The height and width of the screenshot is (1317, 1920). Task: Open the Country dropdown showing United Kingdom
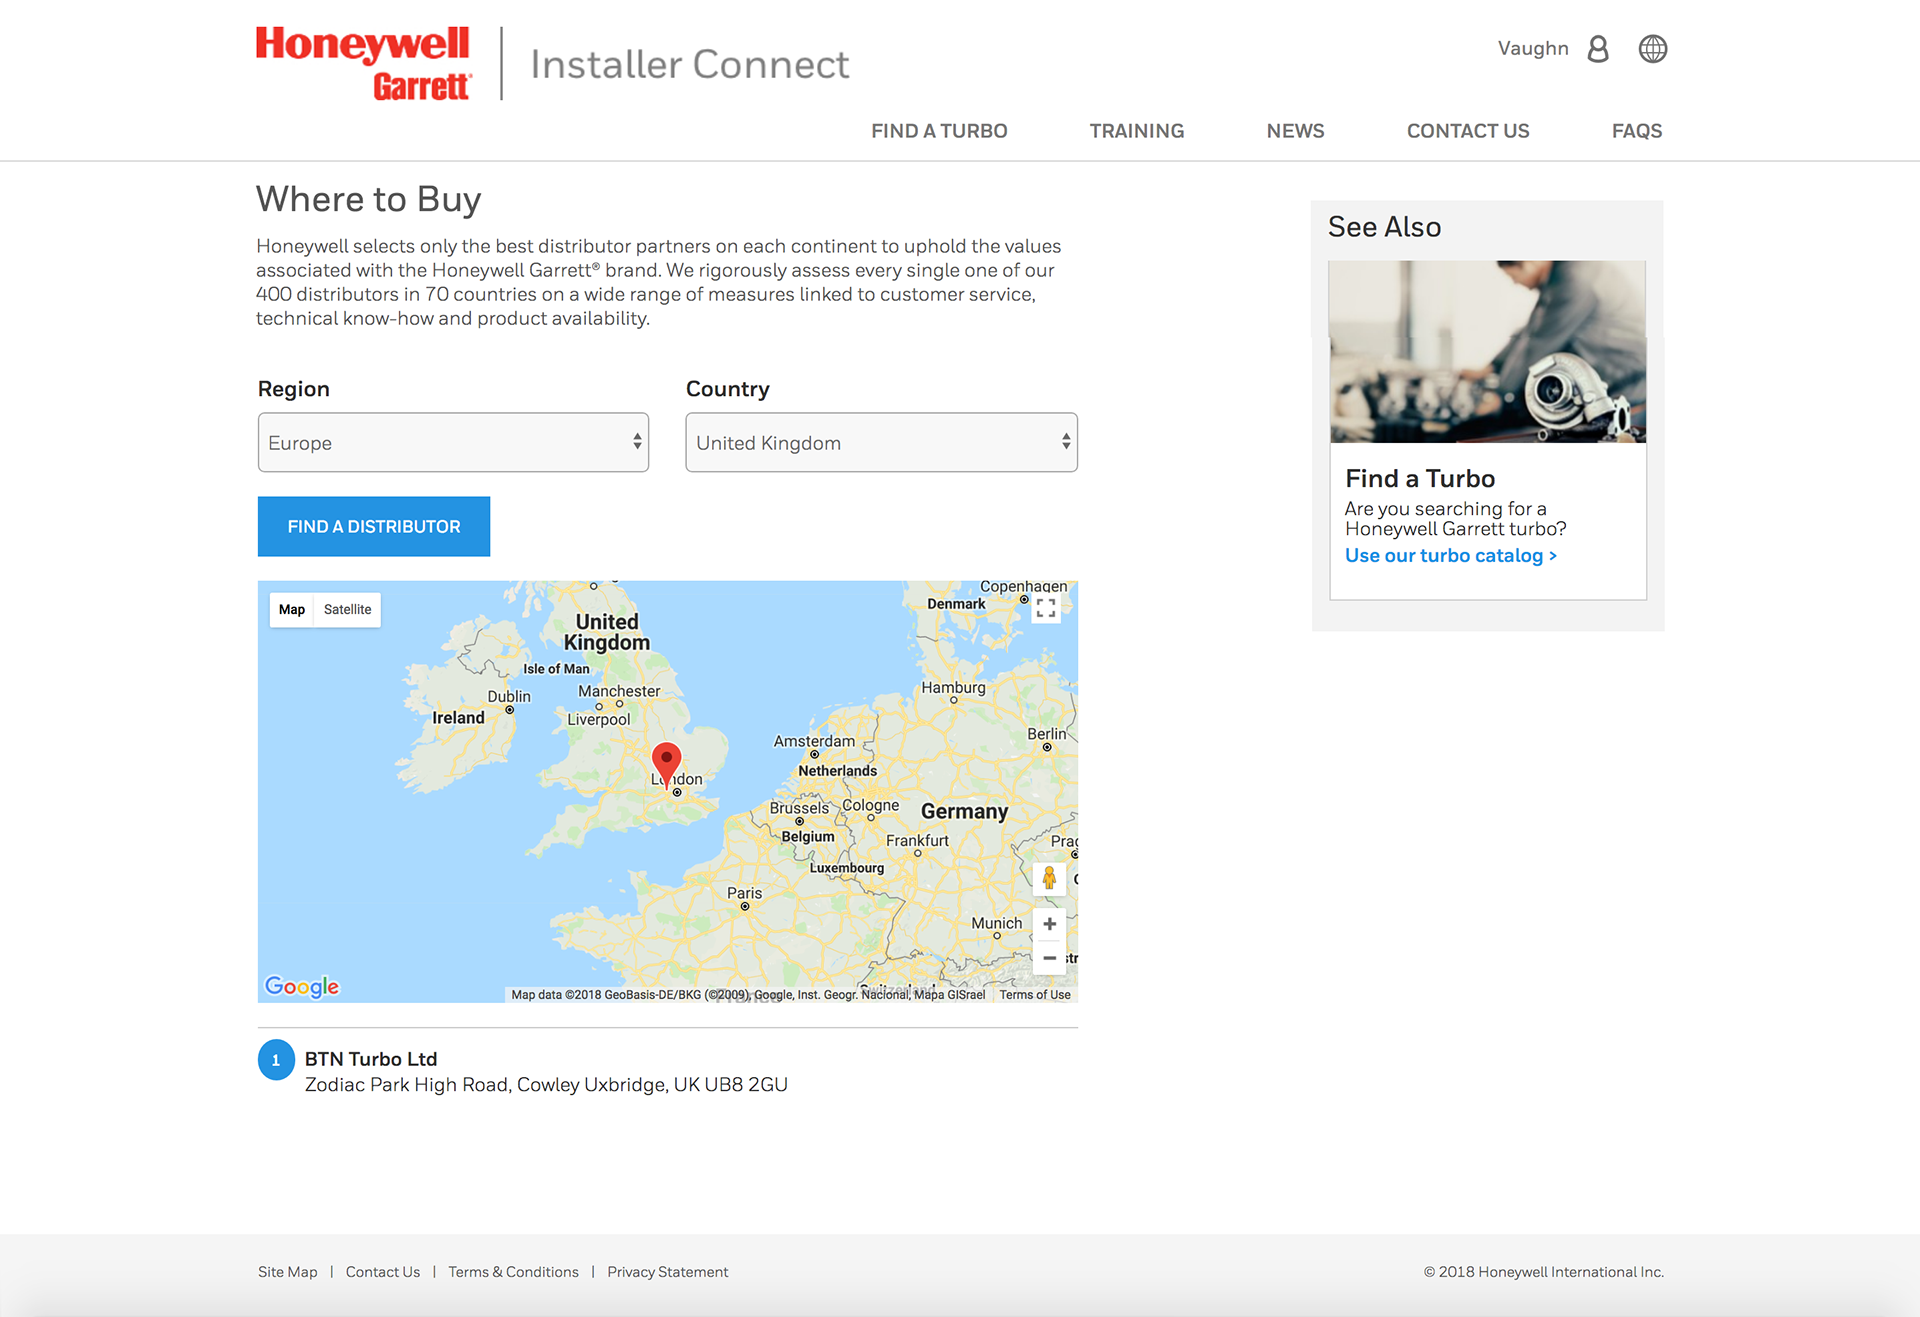pyautogui.click(x=881, y=442)
